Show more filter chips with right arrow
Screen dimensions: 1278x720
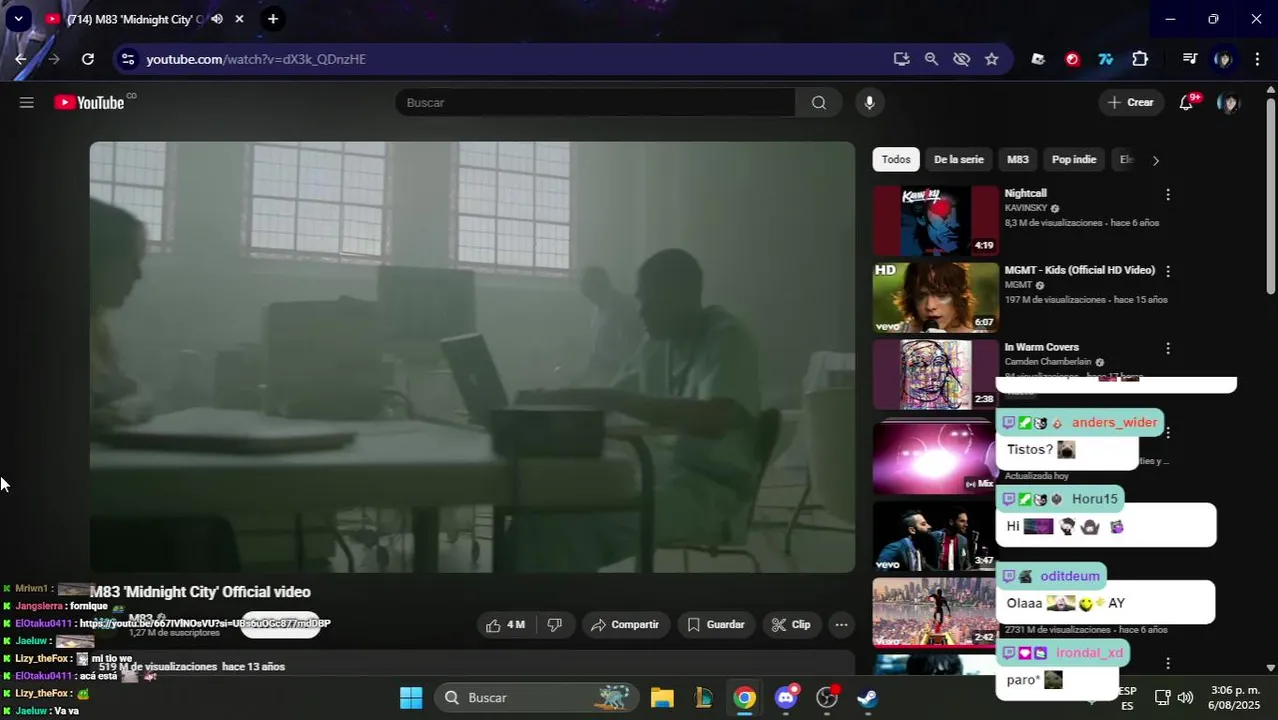coord(1155,161)
